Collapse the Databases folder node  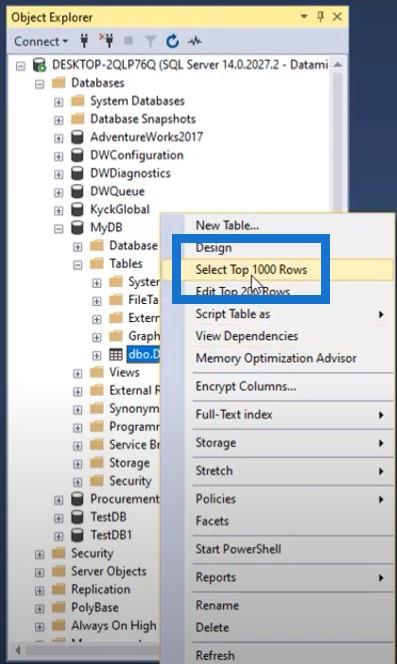point(39,84)
